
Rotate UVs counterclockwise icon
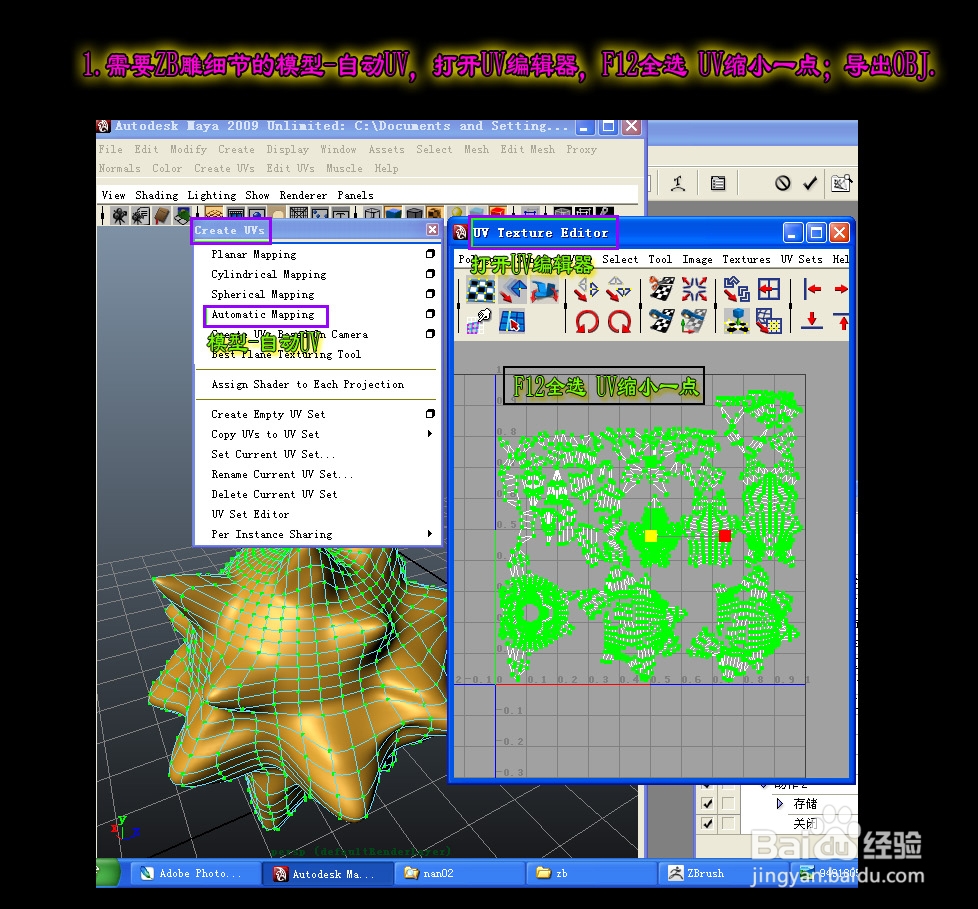(x=587, y=321)
